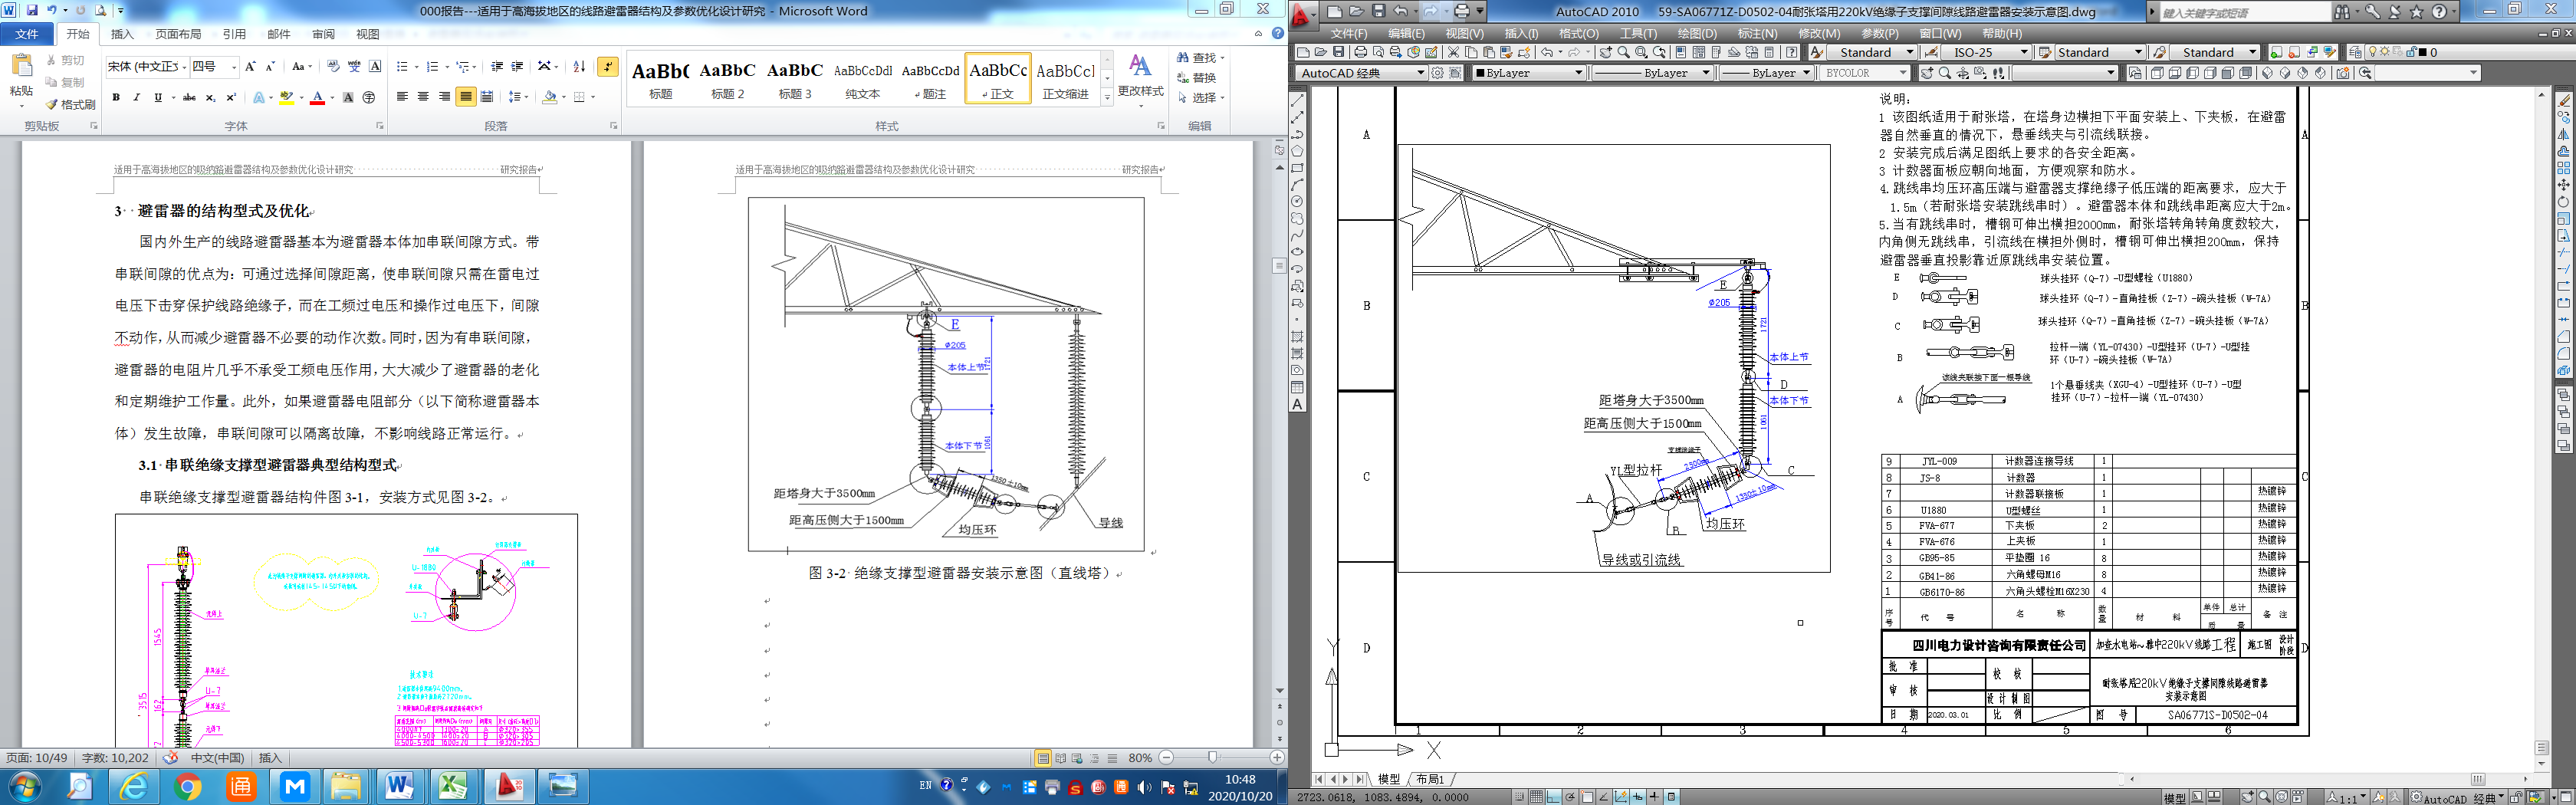Toggle Justify alignment in Word
This screenshot has height=805, width=2576.
coord(465,97)
